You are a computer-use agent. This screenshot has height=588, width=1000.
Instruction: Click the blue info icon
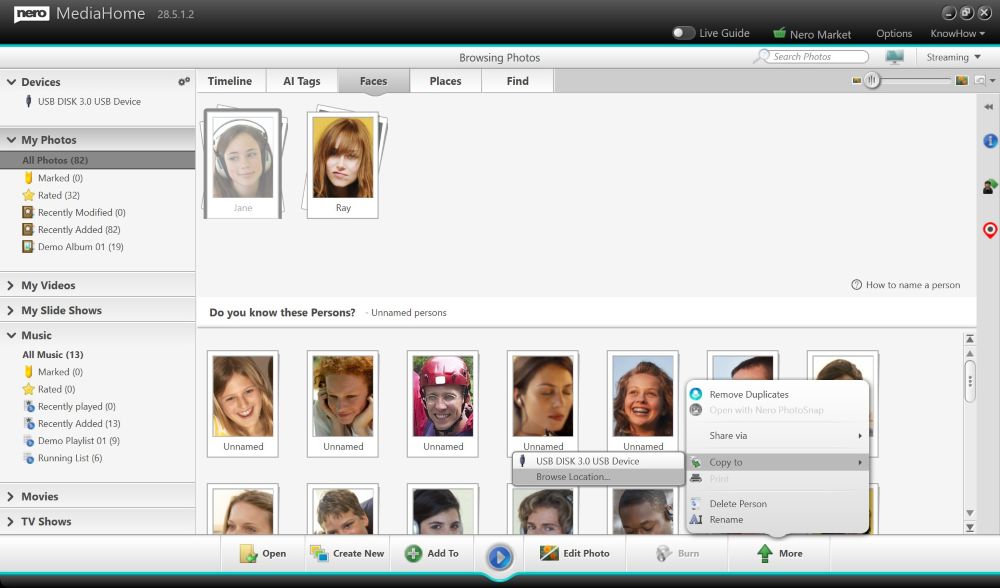pos(990,141)
